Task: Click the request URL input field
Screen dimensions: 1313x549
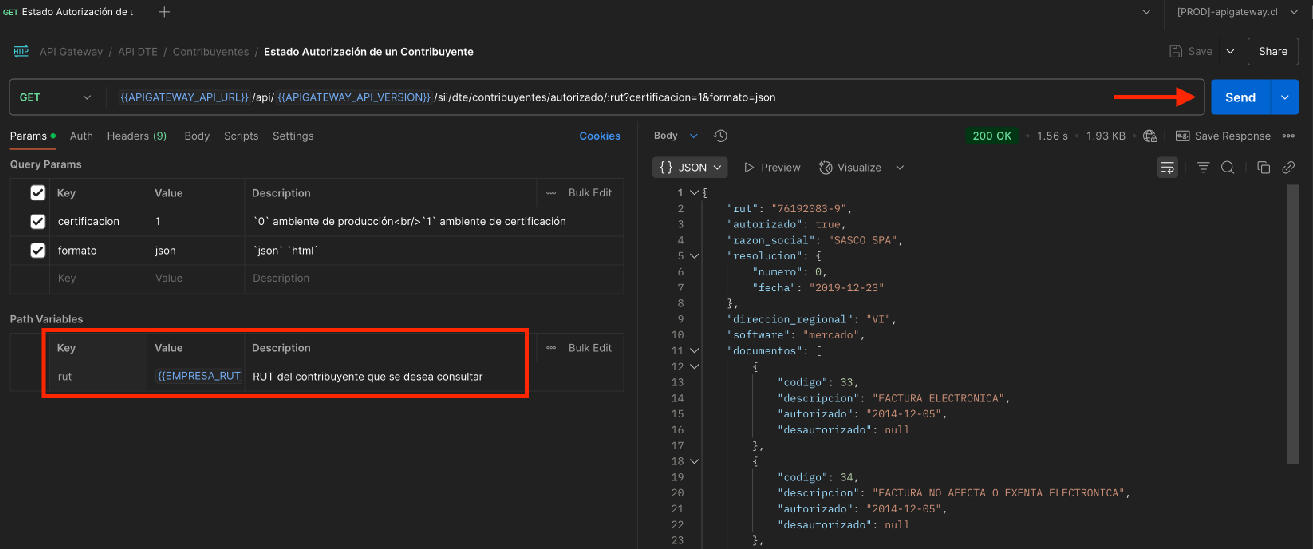Action: 600,97
